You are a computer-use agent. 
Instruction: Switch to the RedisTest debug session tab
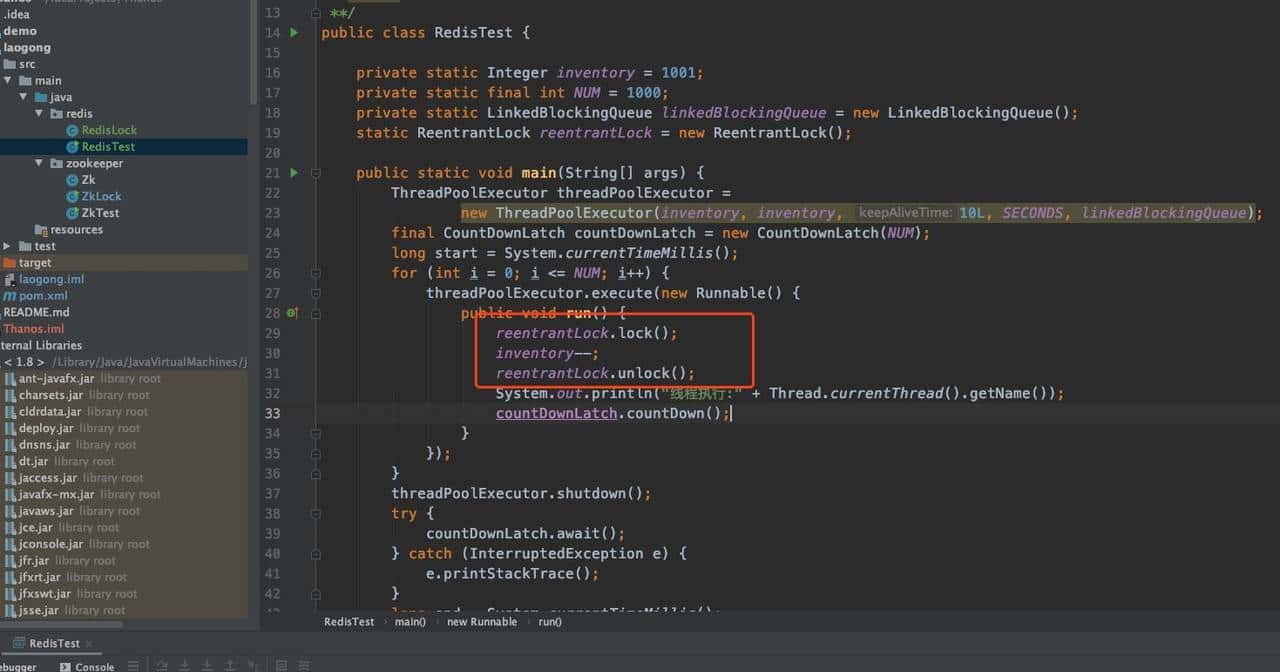click(54, 643)
